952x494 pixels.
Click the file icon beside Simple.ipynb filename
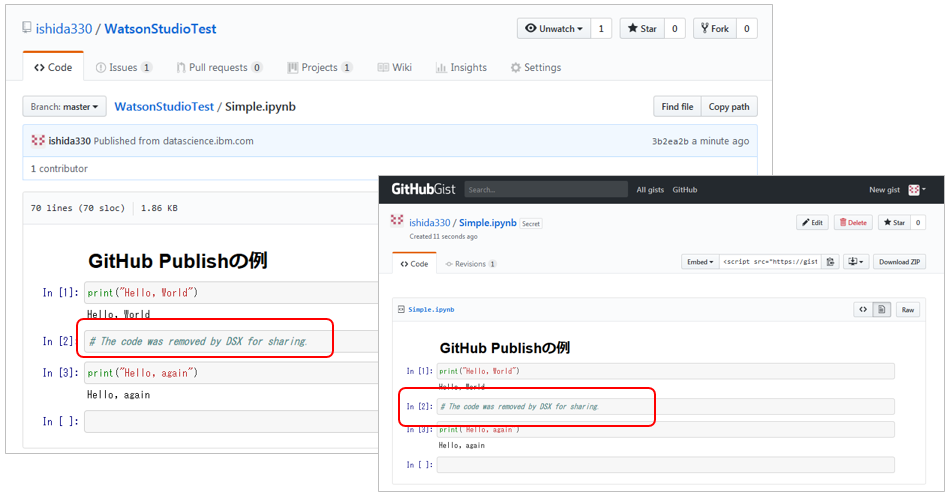(401, 310)
